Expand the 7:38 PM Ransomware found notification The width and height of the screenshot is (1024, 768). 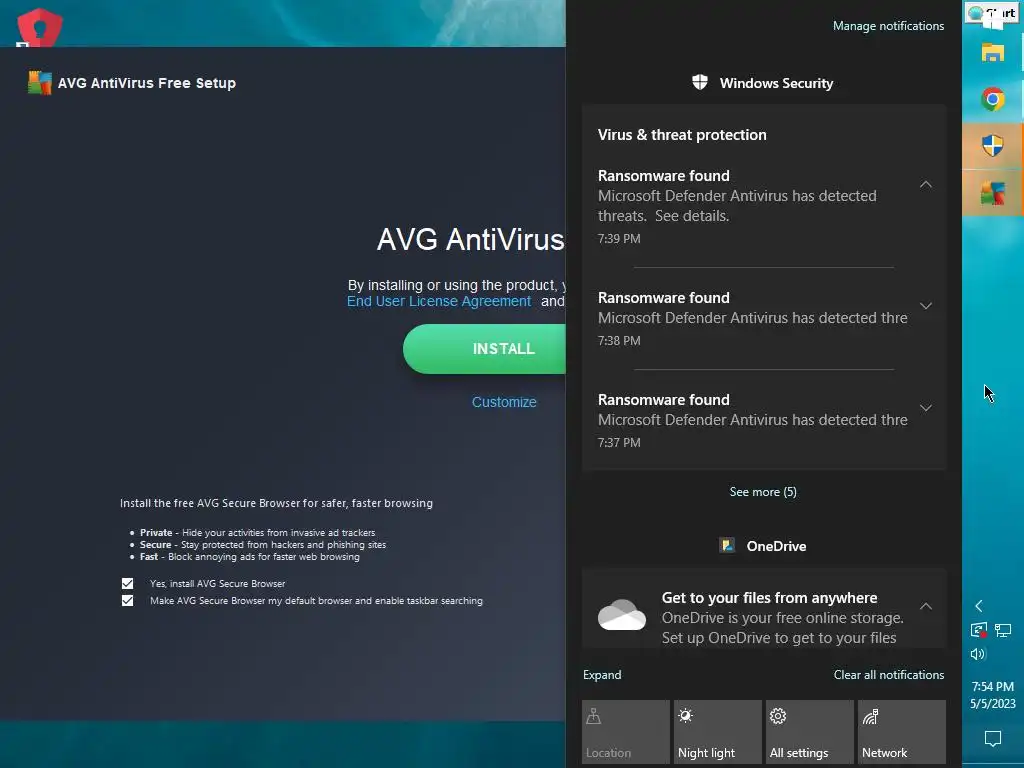[x=926, y=306]
